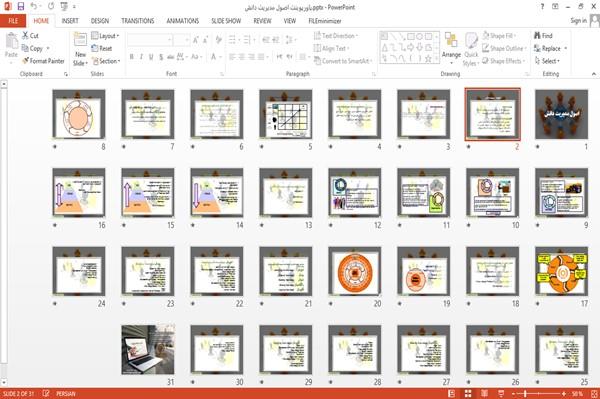Click the Copy button
The image size is (600, 399).
[33, 48]
